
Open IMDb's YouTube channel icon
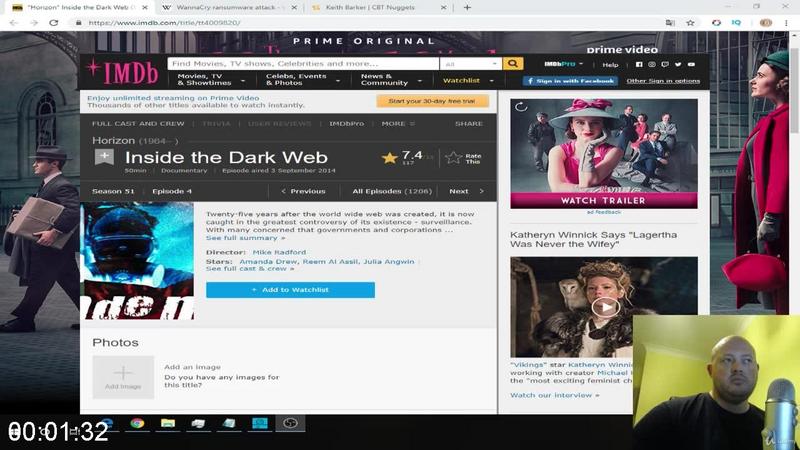(x=691, y=64)
